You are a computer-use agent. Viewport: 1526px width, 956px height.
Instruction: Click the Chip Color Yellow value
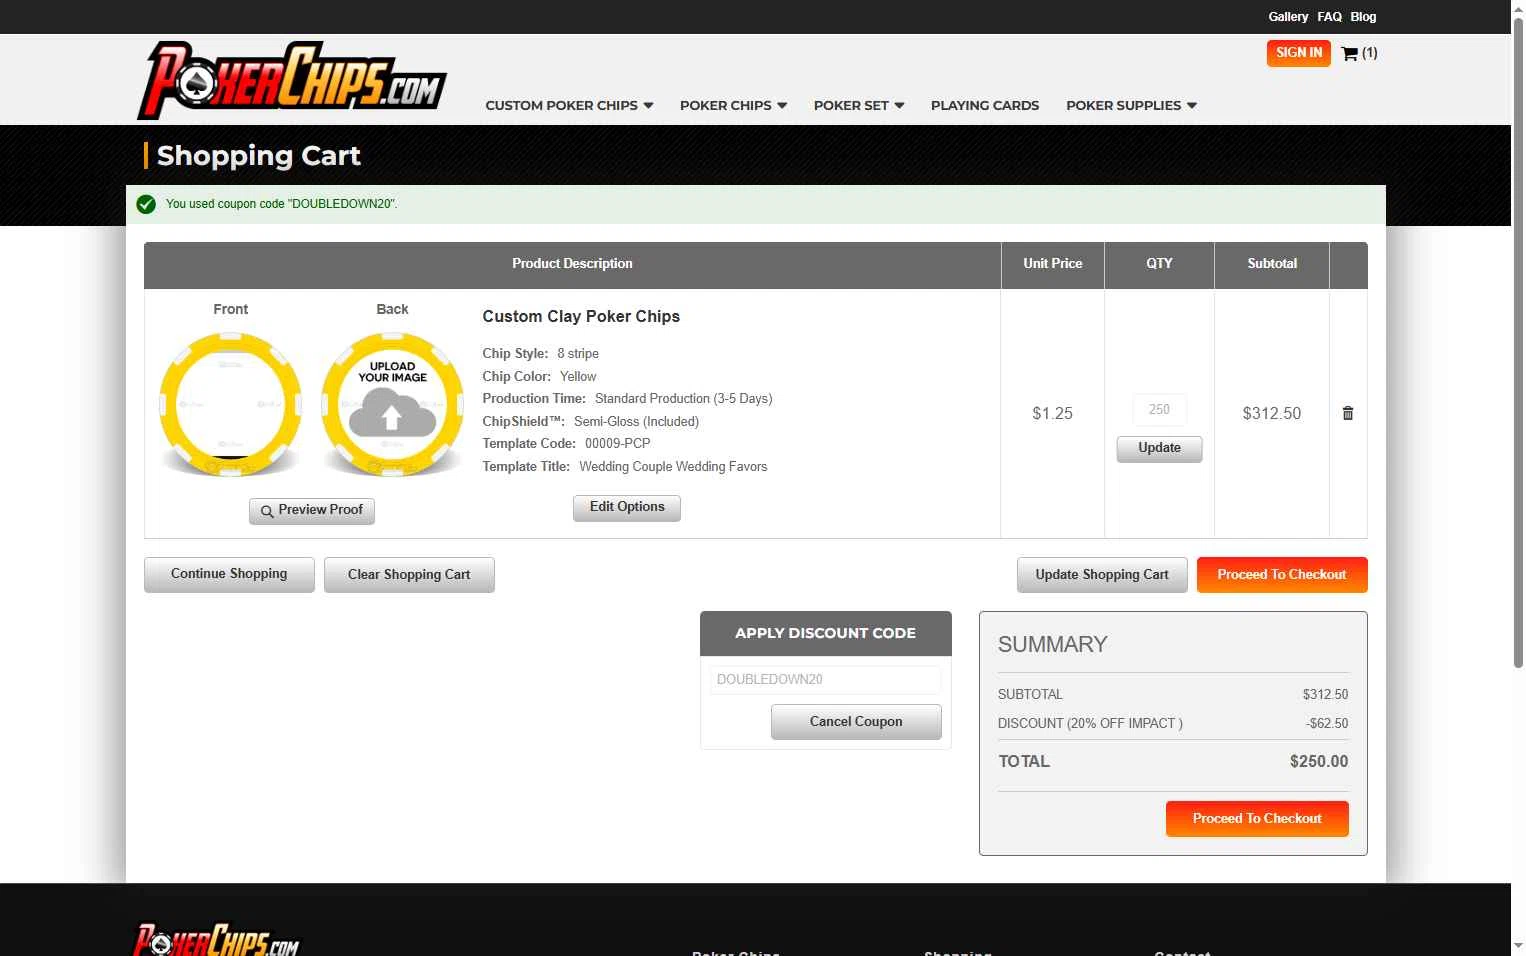[578, 377]
